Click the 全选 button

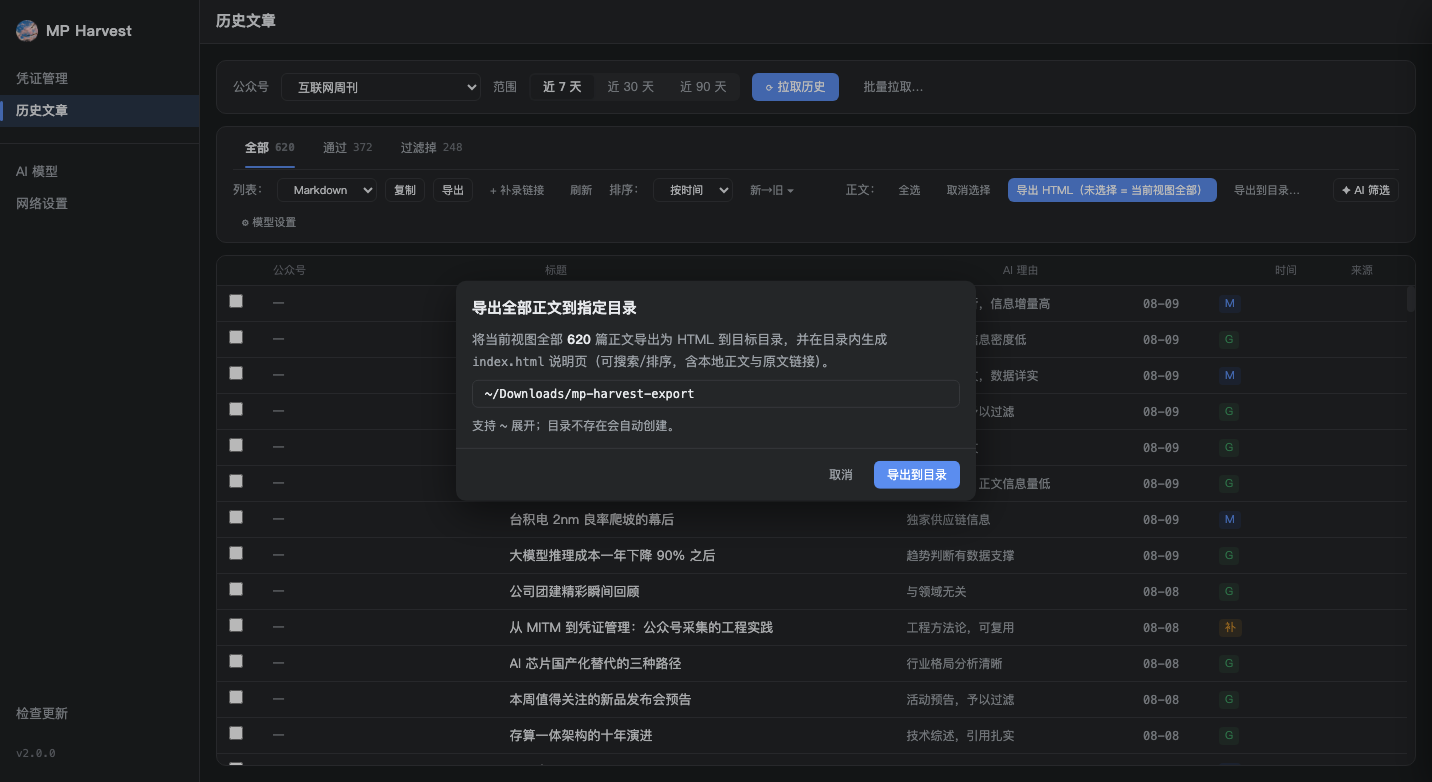[909, 190]
